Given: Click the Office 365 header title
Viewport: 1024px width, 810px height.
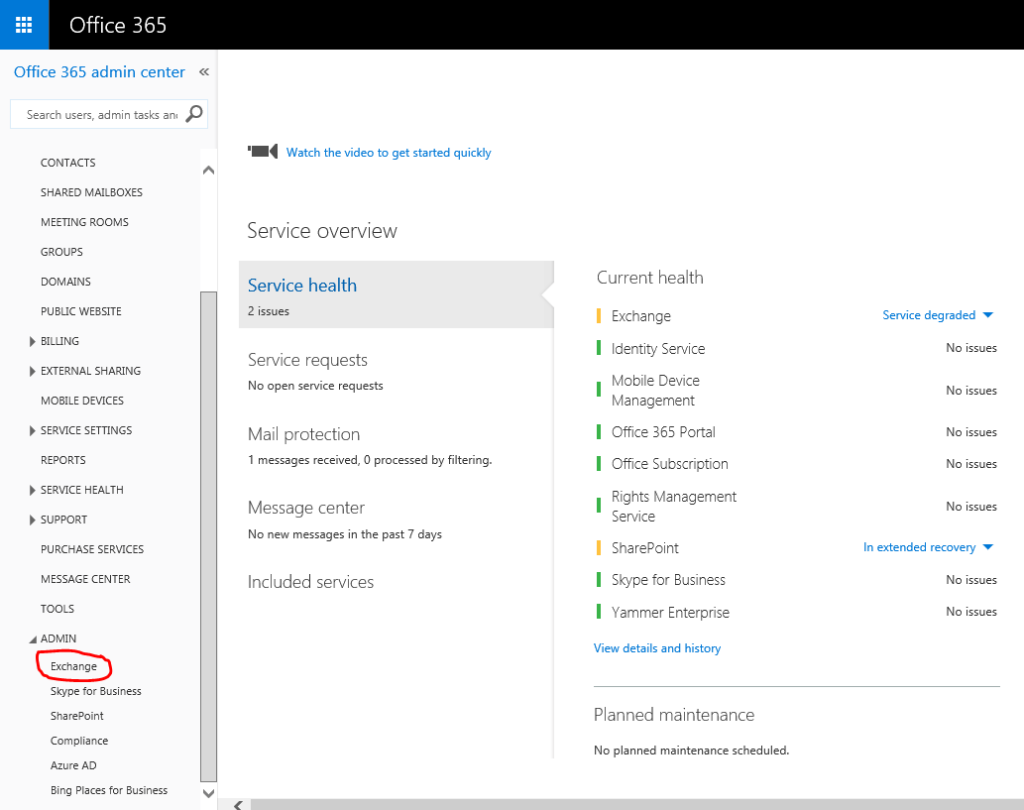Looking at the screenshot, I should [118, 25].
